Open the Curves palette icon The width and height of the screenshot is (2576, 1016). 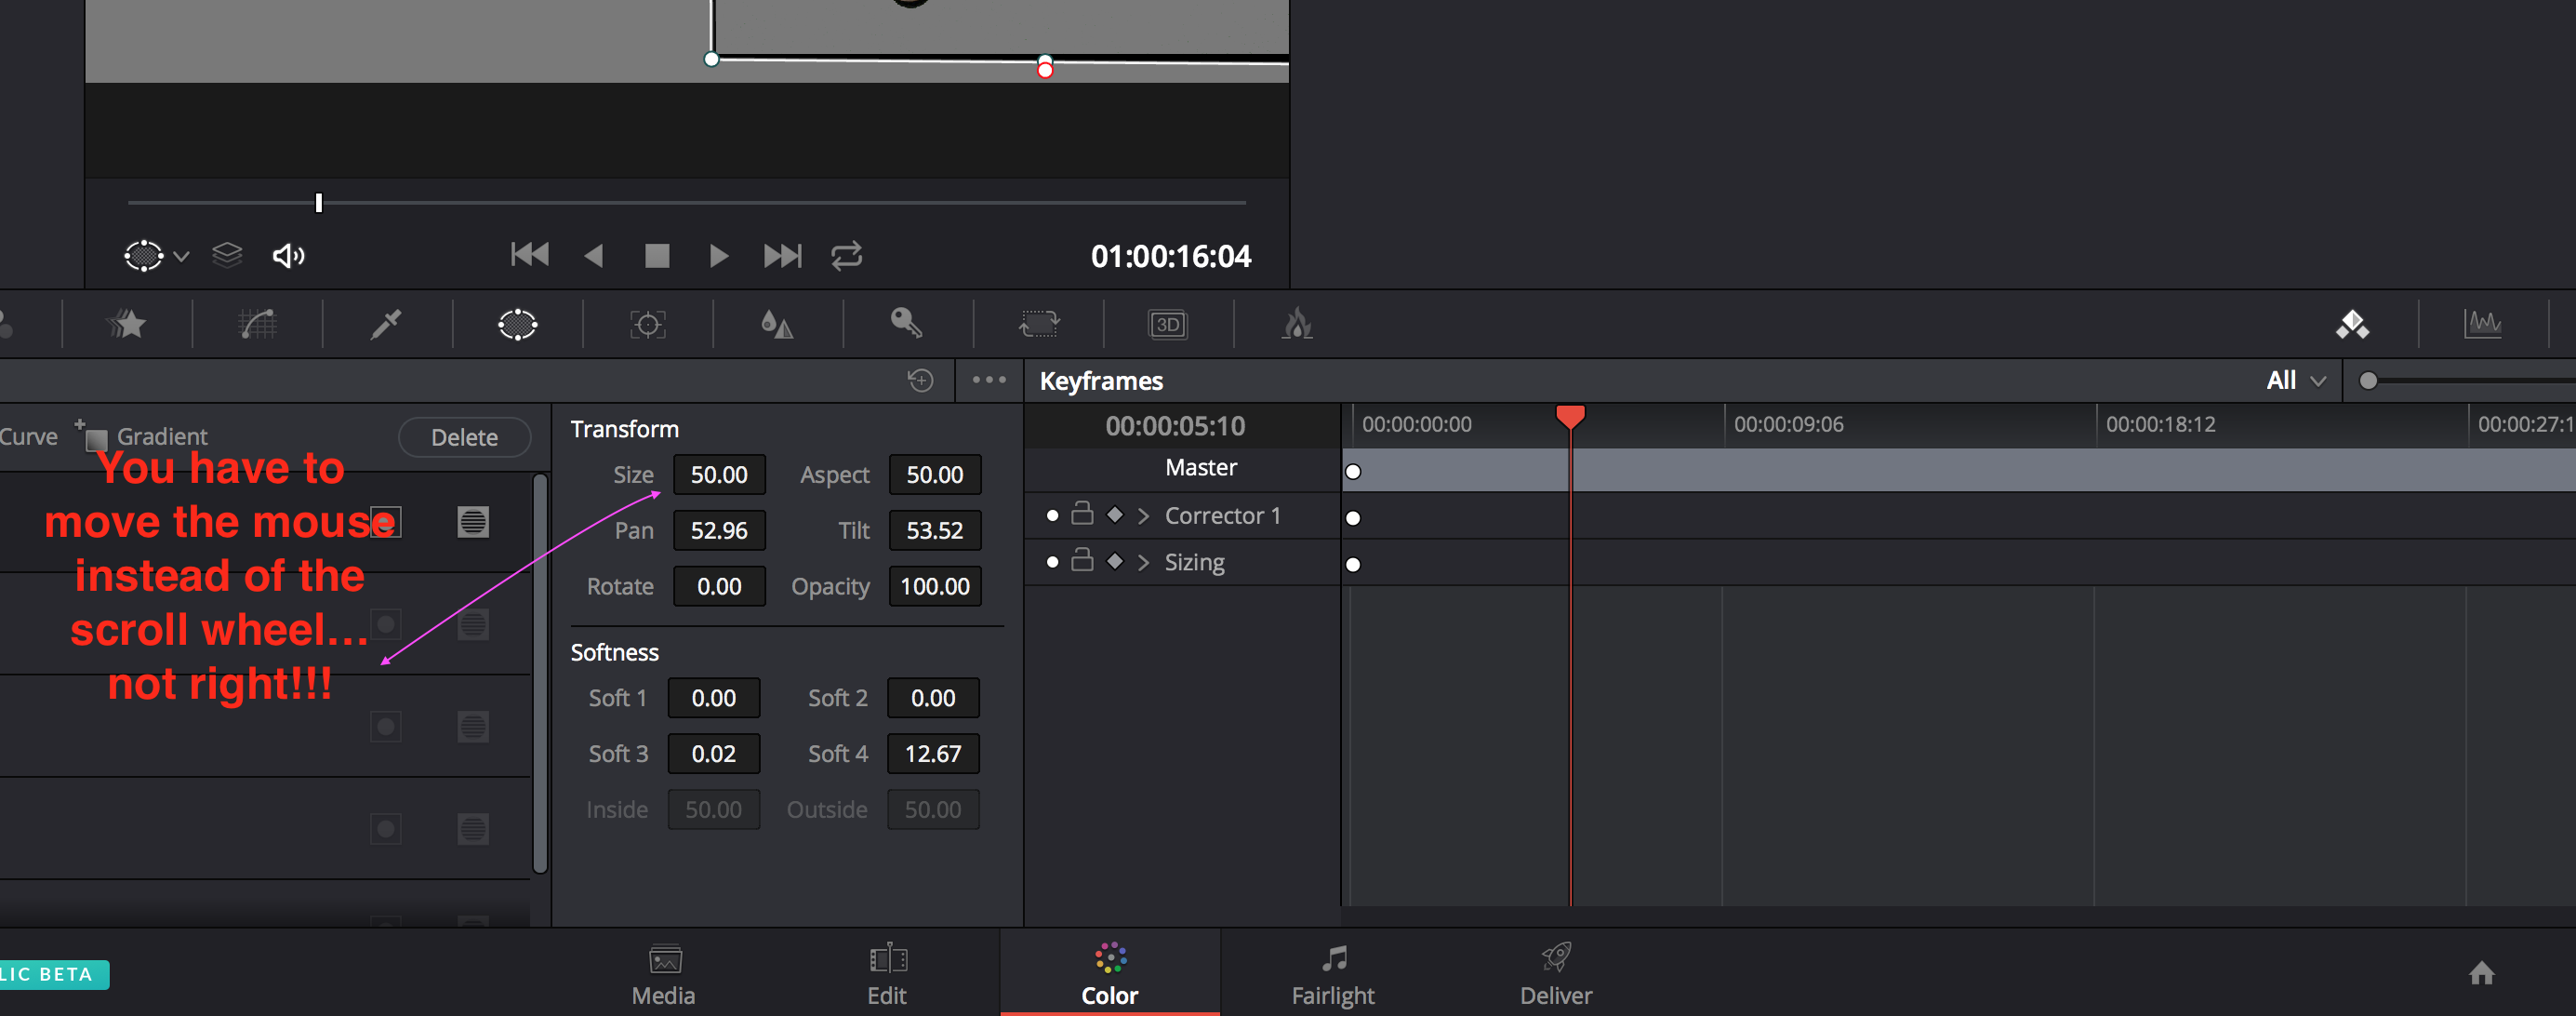258,324
